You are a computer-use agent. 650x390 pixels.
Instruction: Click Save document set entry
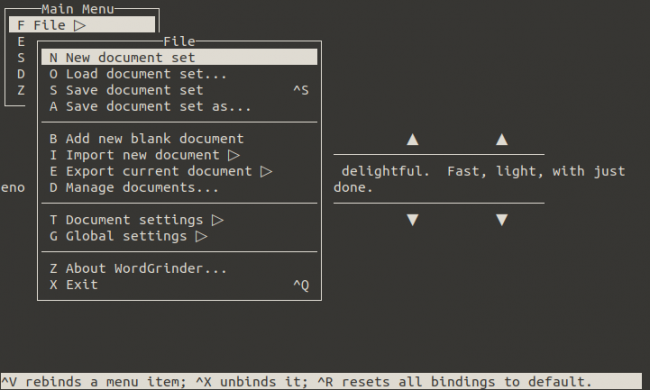pyautogui.click(x=179, y=90)
